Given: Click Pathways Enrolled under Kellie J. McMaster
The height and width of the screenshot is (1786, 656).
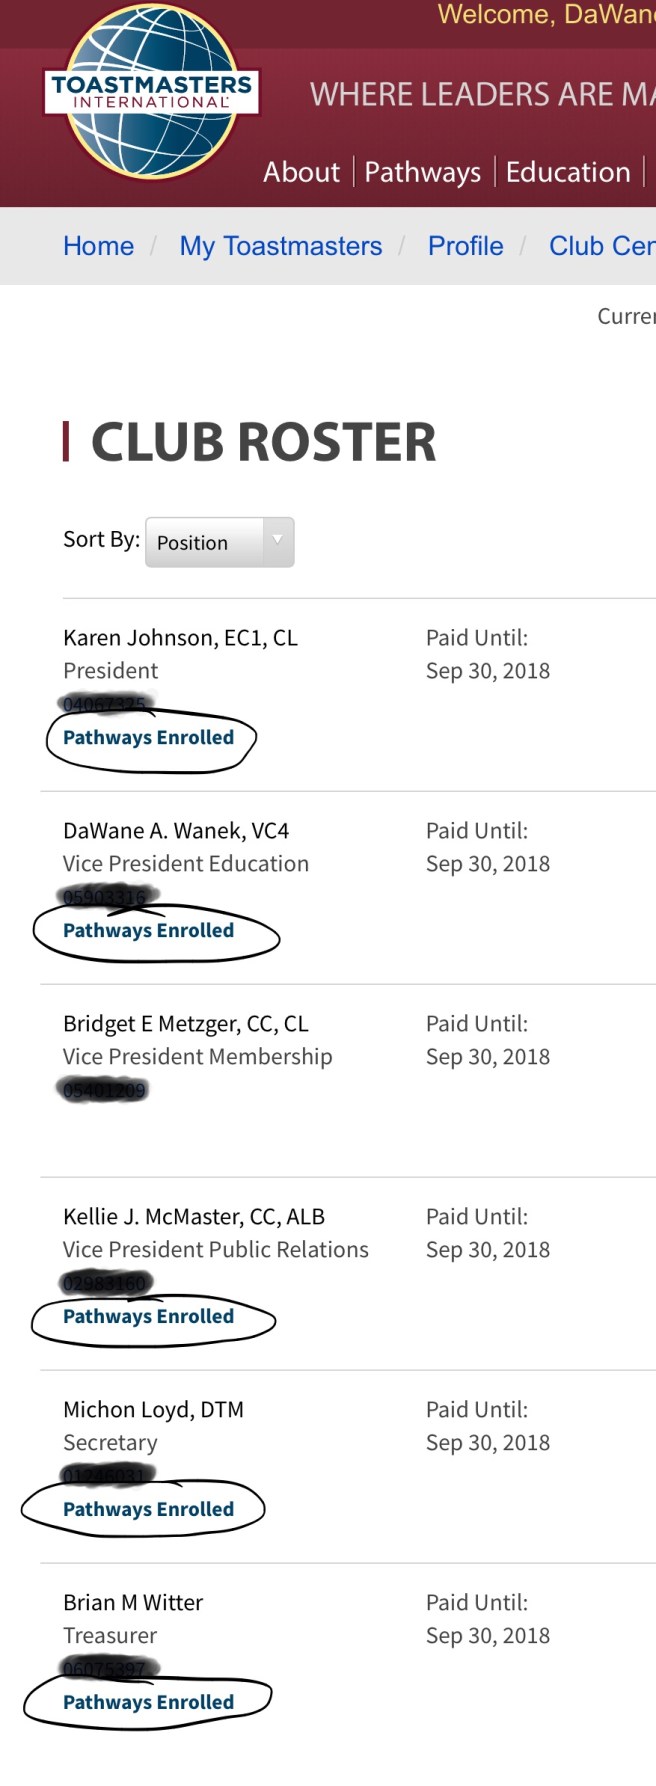Looking at the screenshot, I should [x=148, y=1317].
